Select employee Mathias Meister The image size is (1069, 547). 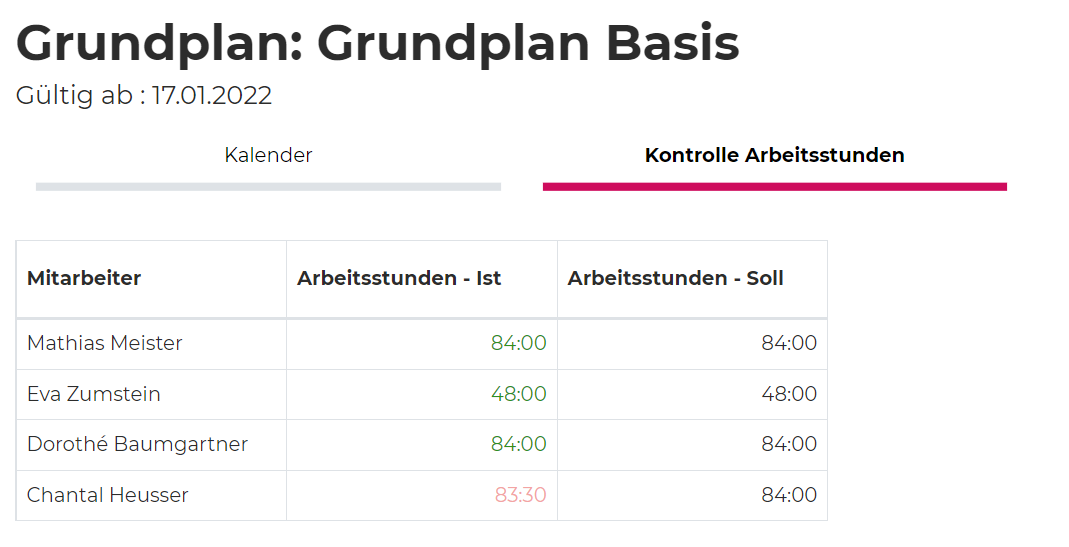tap(105, 343)
